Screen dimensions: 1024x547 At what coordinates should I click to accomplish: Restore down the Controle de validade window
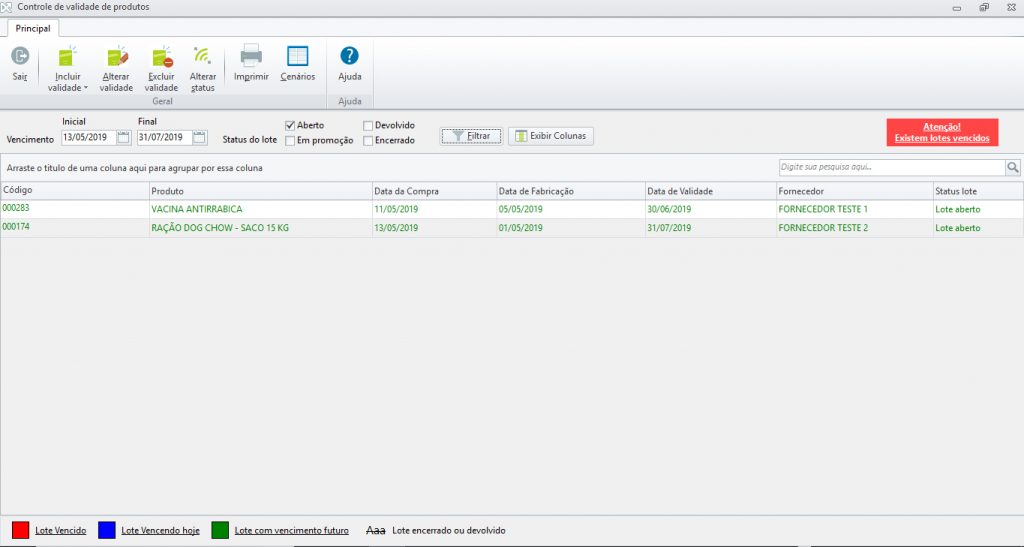tap(984, 8)
